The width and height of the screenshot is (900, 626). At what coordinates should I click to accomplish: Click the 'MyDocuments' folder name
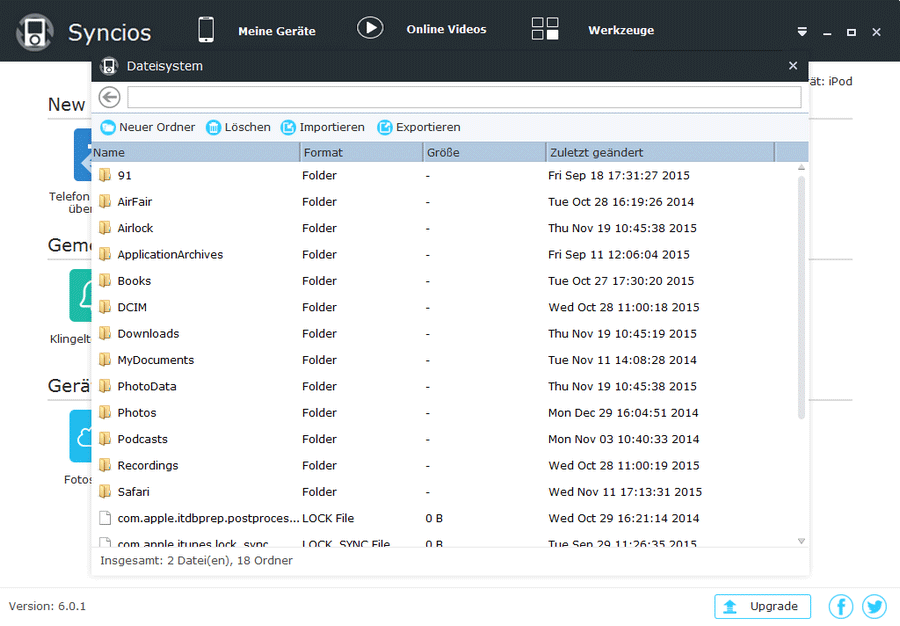pyautogui.click(x=156, y=360)
